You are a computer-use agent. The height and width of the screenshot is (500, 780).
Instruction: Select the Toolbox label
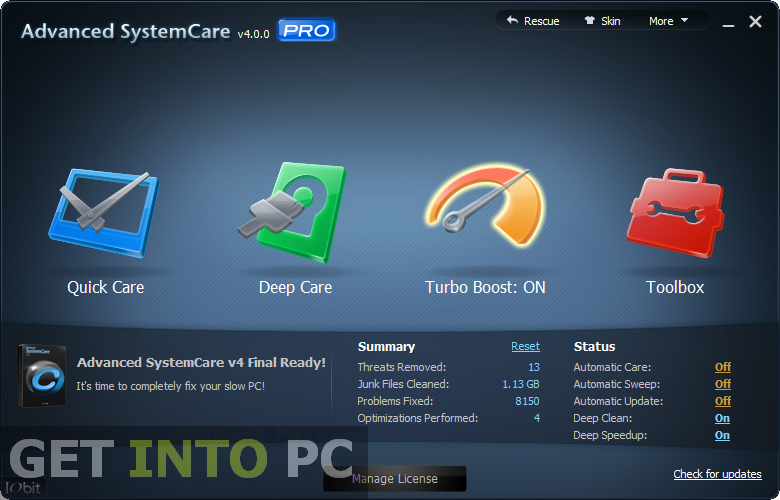click(675, 288)
